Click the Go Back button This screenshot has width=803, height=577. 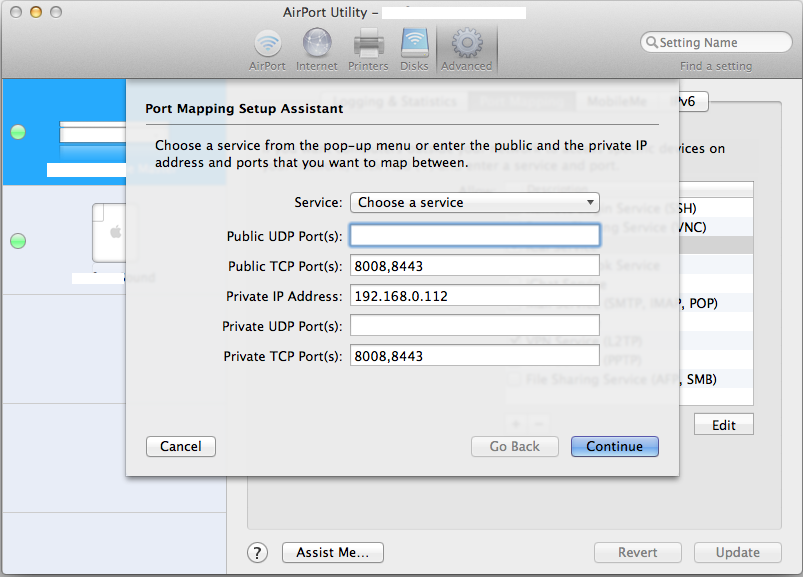(515, 446)
